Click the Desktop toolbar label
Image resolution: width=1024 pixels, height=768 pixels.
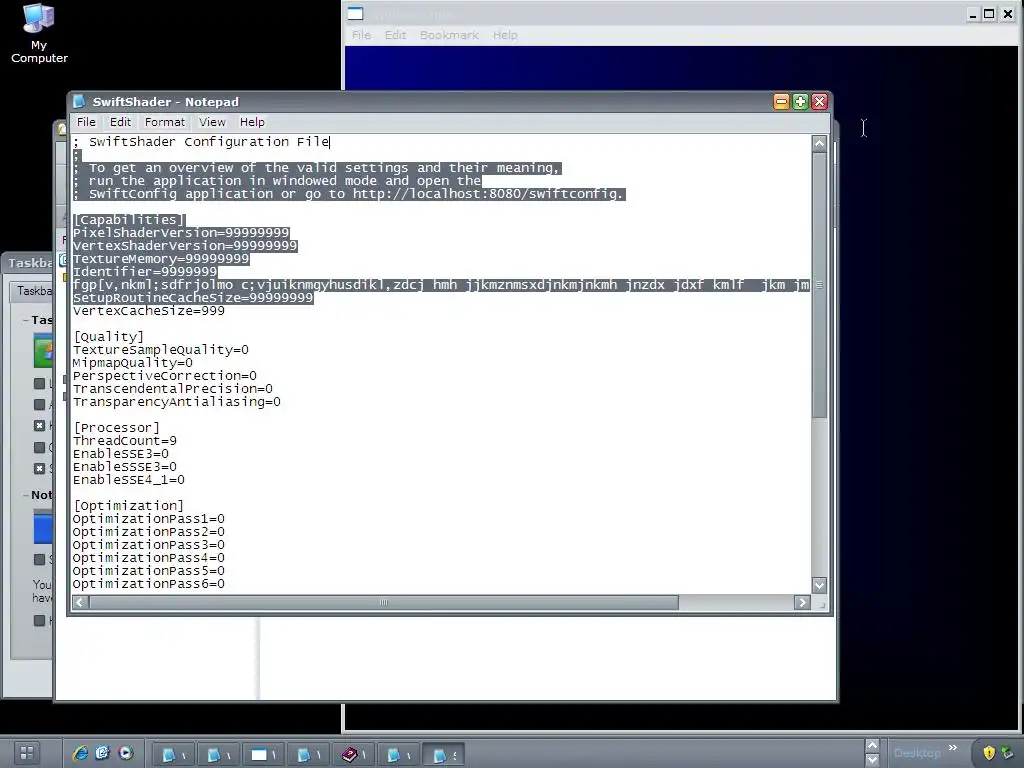pos(917,754)
